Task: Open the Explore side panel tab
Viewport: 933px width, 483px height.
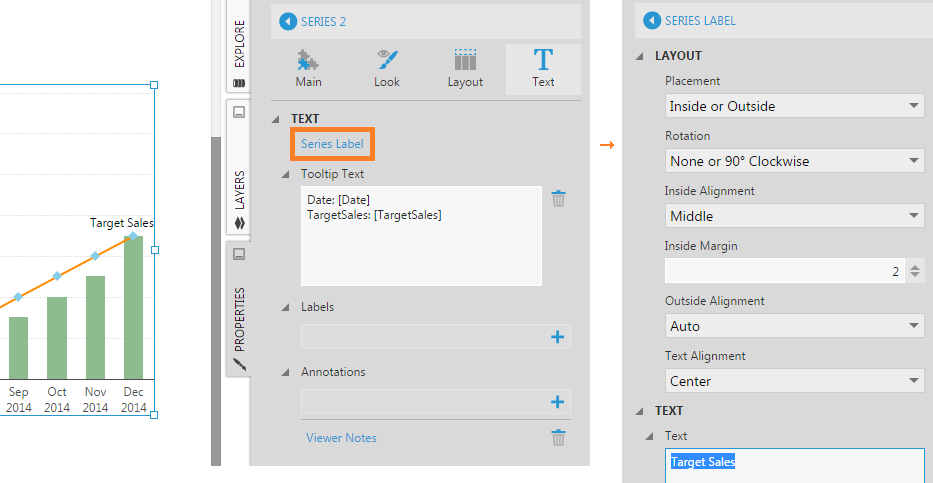Action: click(239, 52)
